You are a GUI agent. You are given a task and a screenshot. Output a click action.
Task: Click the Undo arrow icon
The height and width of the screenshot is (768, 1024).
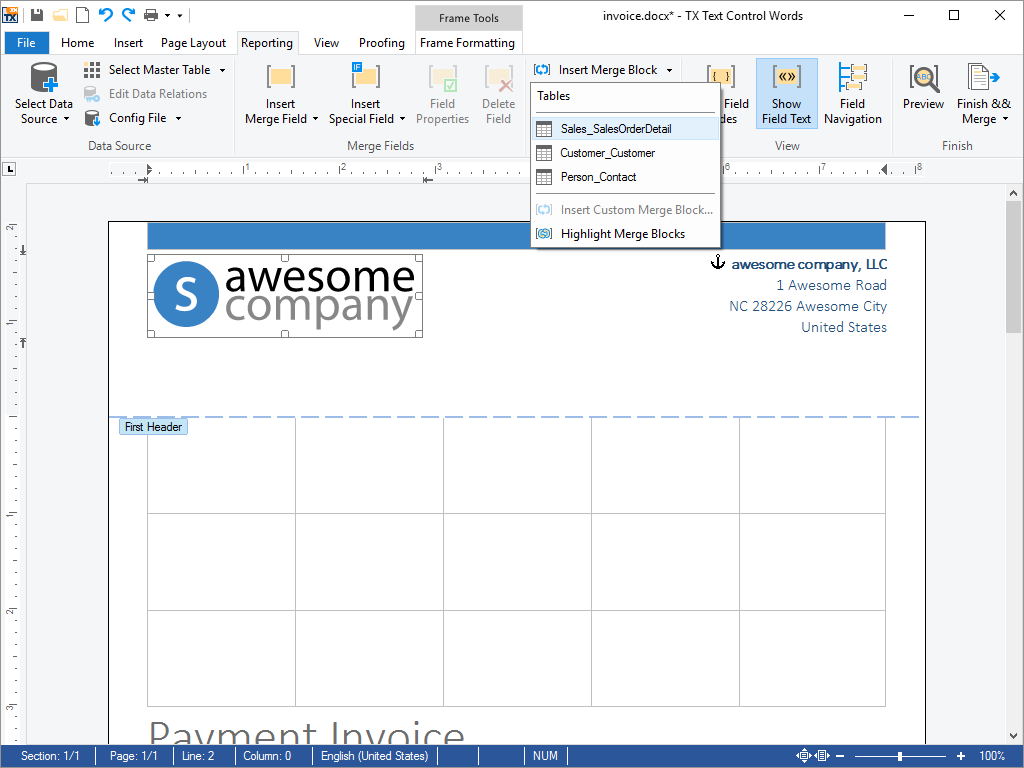[x=105, y=15]
